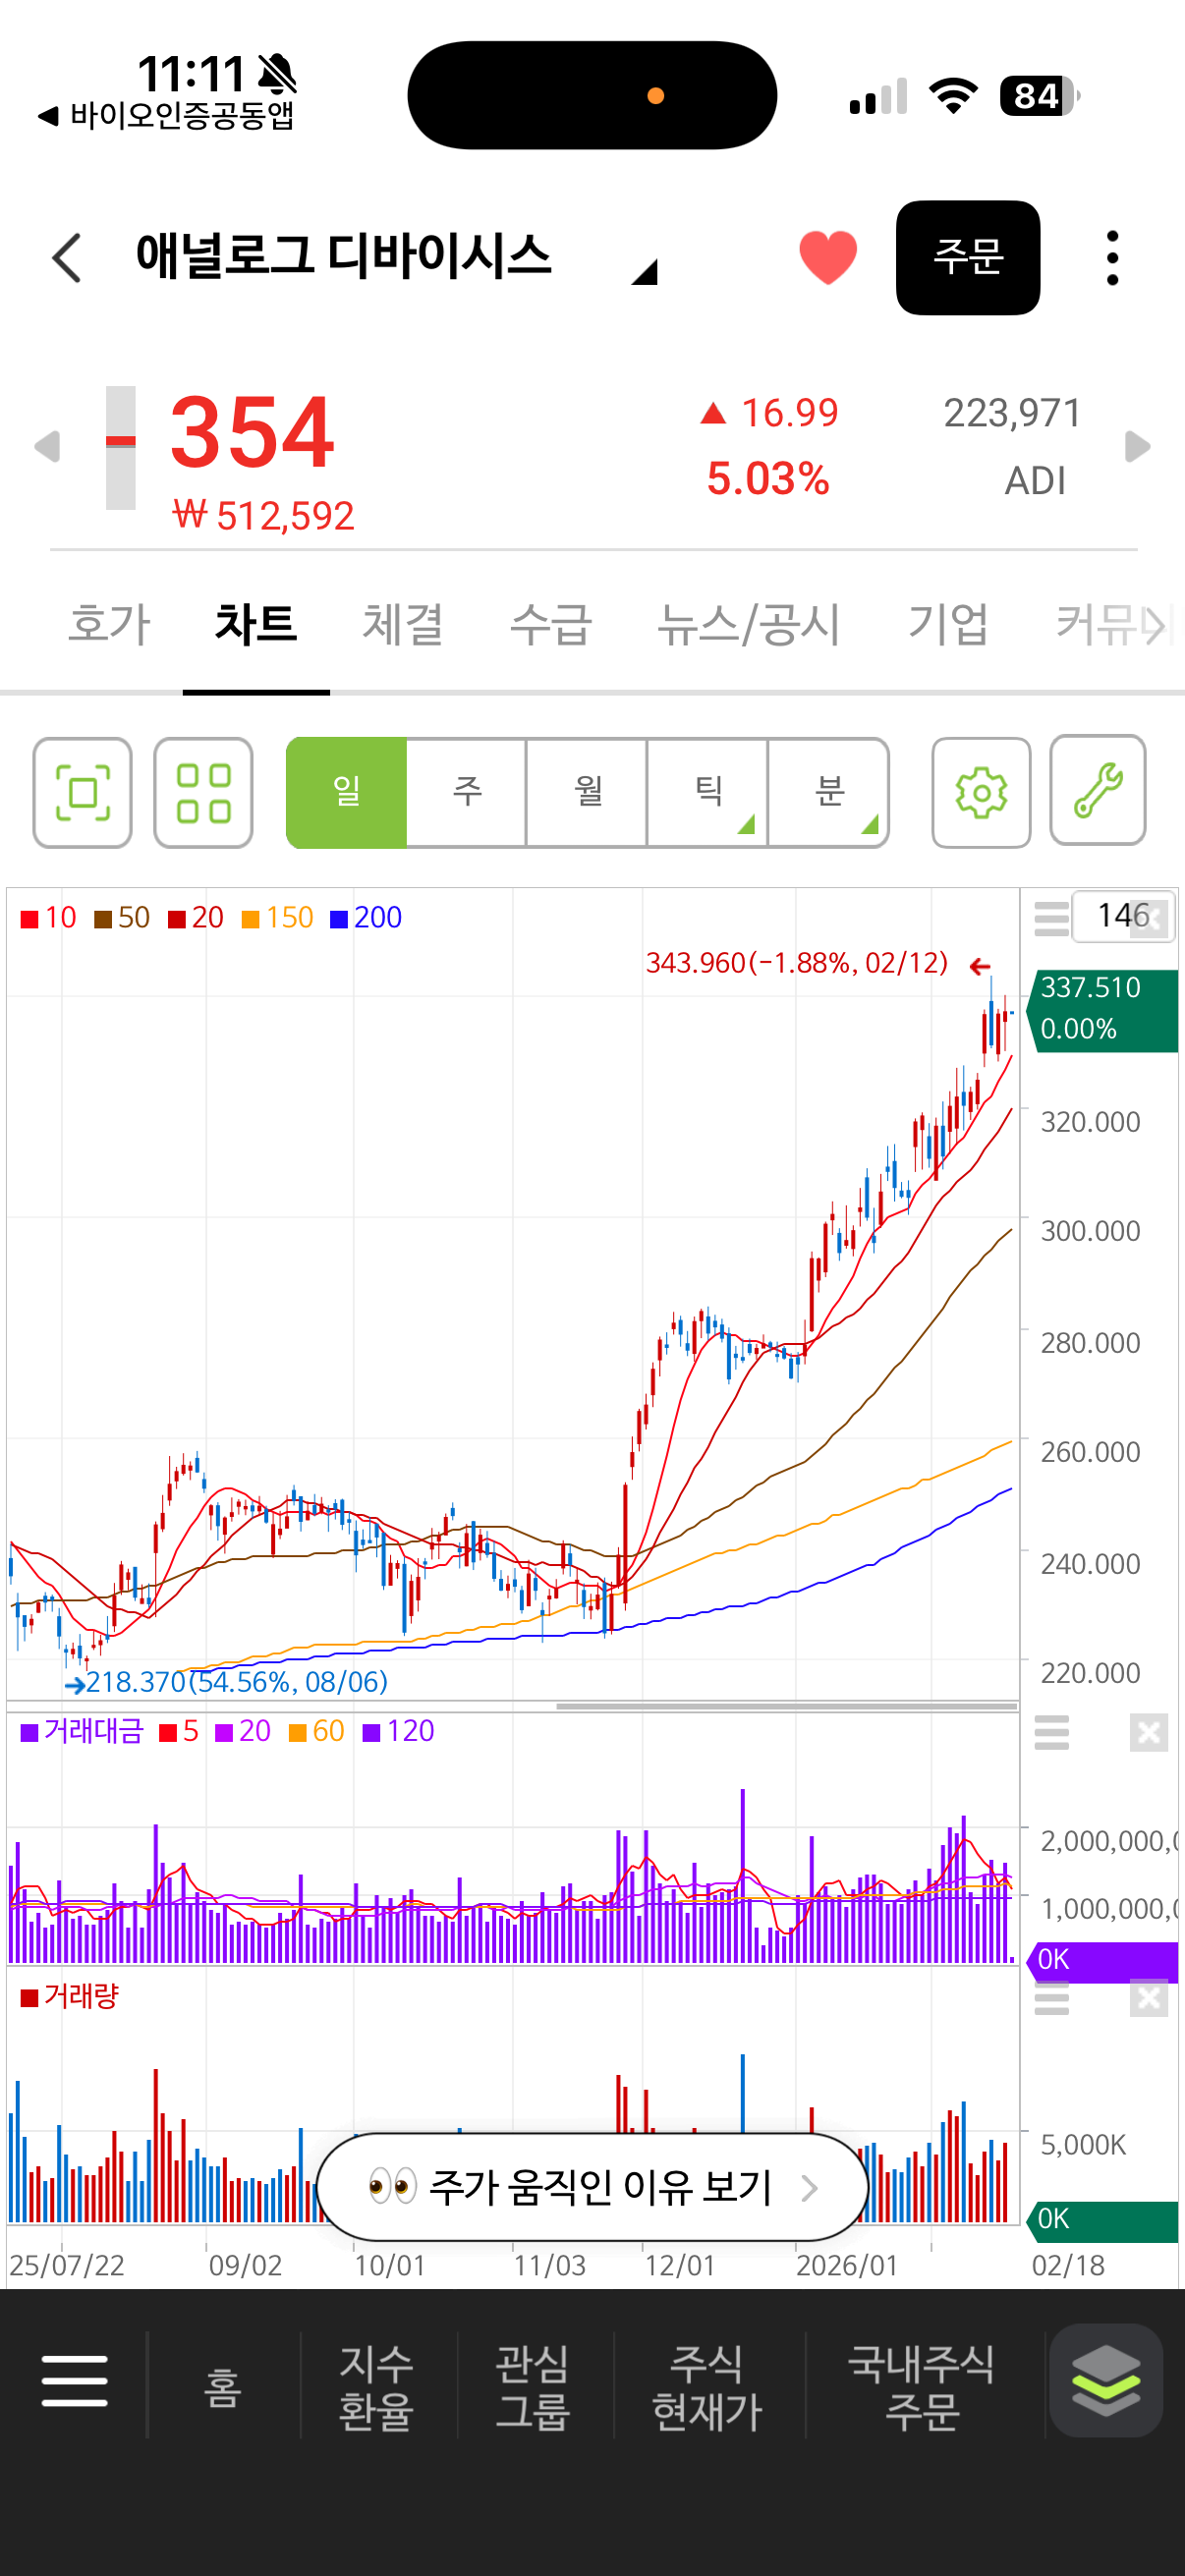
Task: Return to 바이오인증공동앱 via the status bar
Action: point(167,116)
